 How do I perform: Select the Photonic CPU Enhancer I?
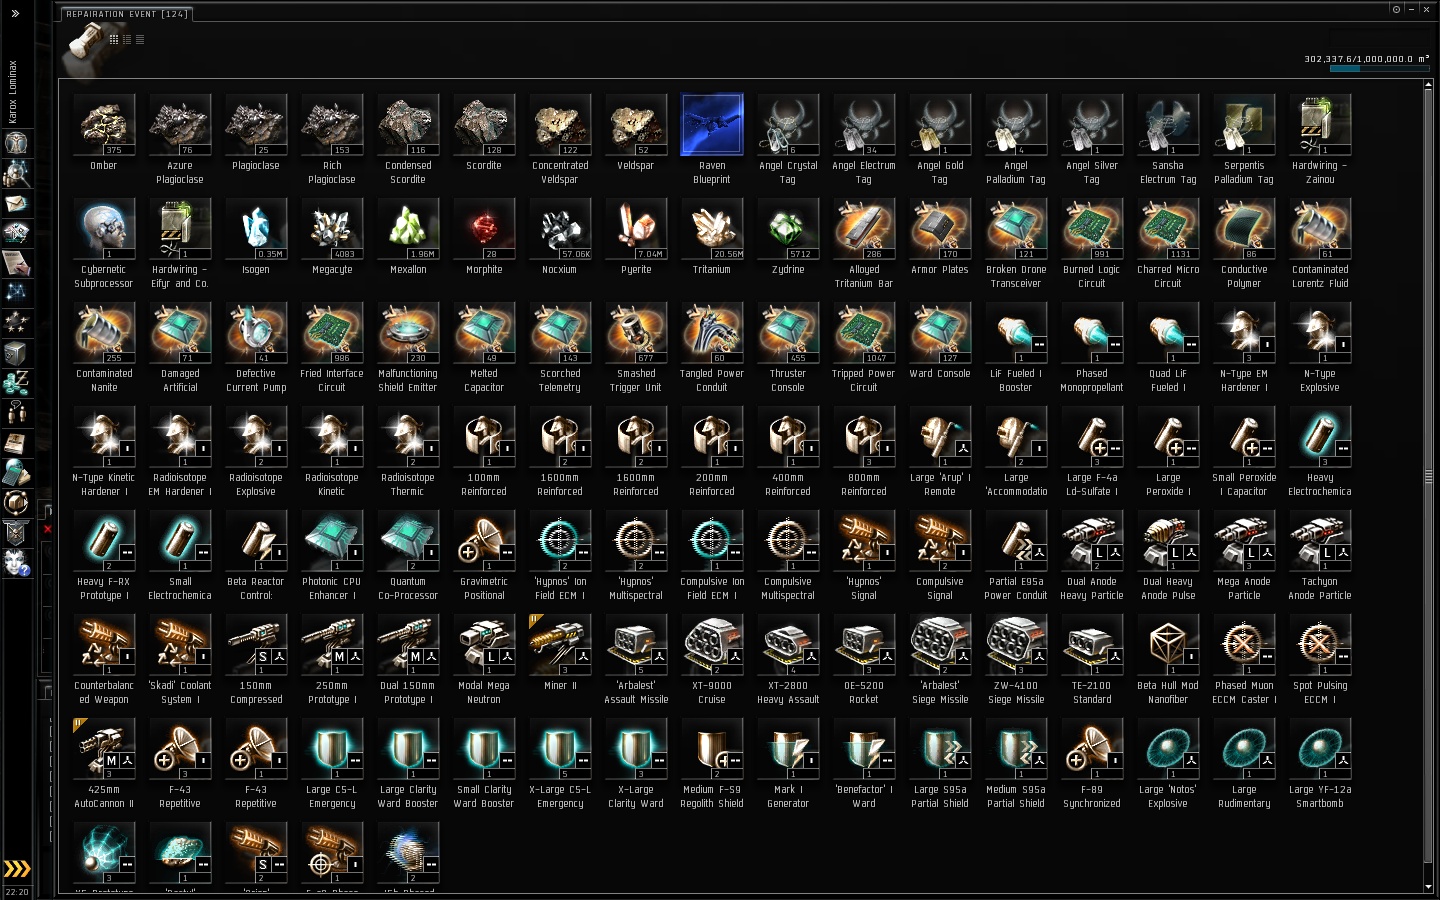pos(332,556)
